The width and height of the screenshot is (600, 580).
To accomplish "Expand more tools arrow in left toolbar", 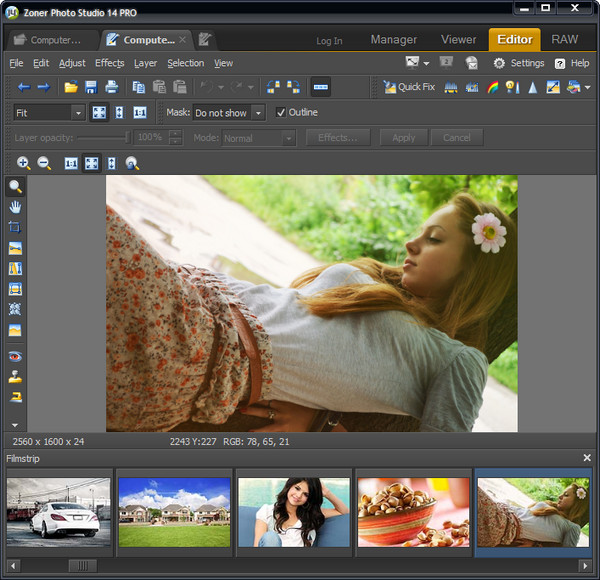I will coord(15,425).
